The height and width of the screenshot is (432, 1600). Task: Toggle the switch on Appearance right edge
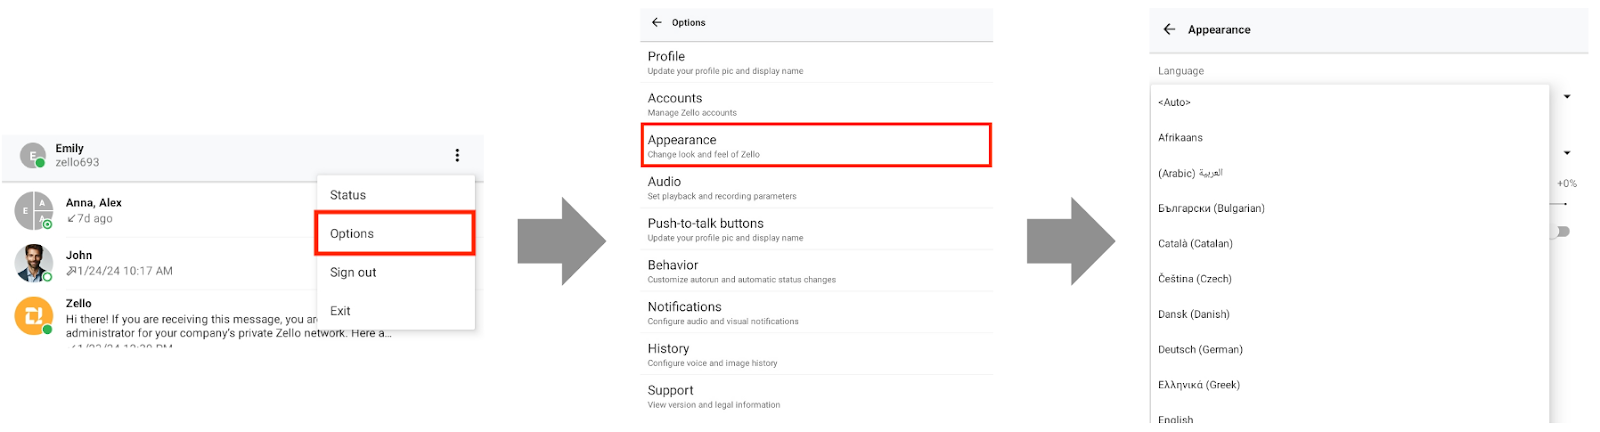tap(1561, 231)
